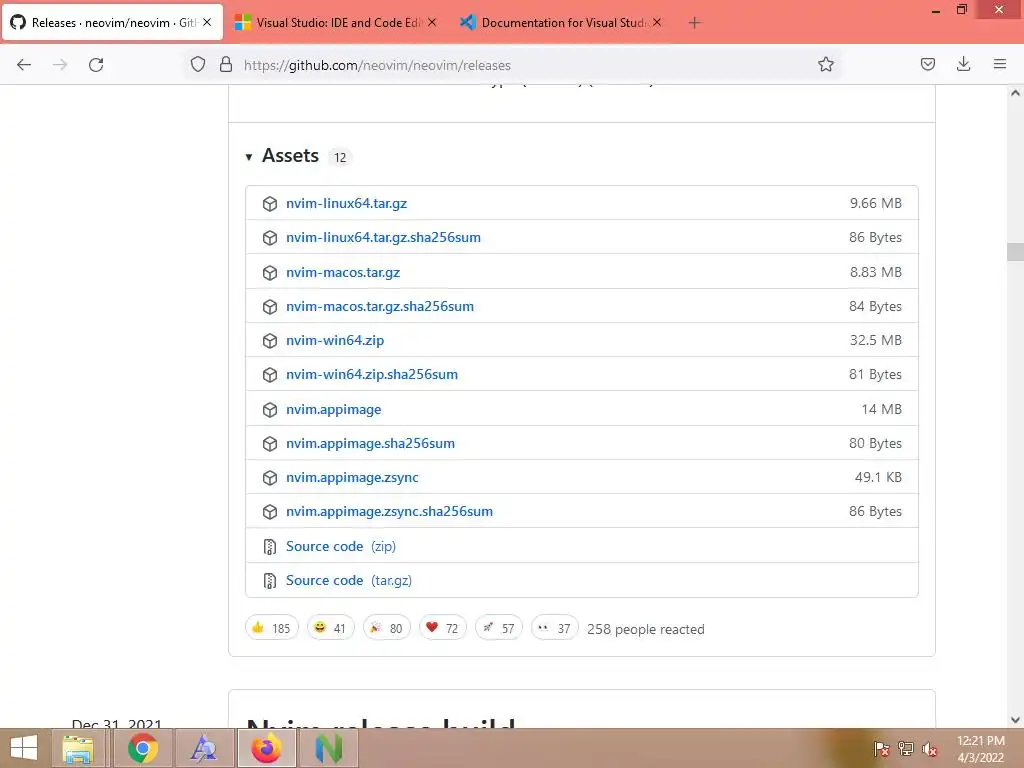Click heart reaction with 72

click(443, 628)
